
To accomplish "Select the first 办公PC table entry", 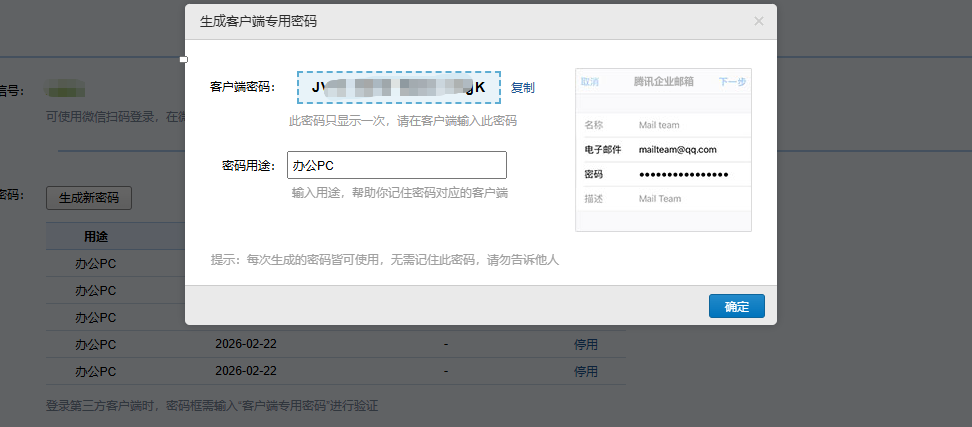I will 96,264.
